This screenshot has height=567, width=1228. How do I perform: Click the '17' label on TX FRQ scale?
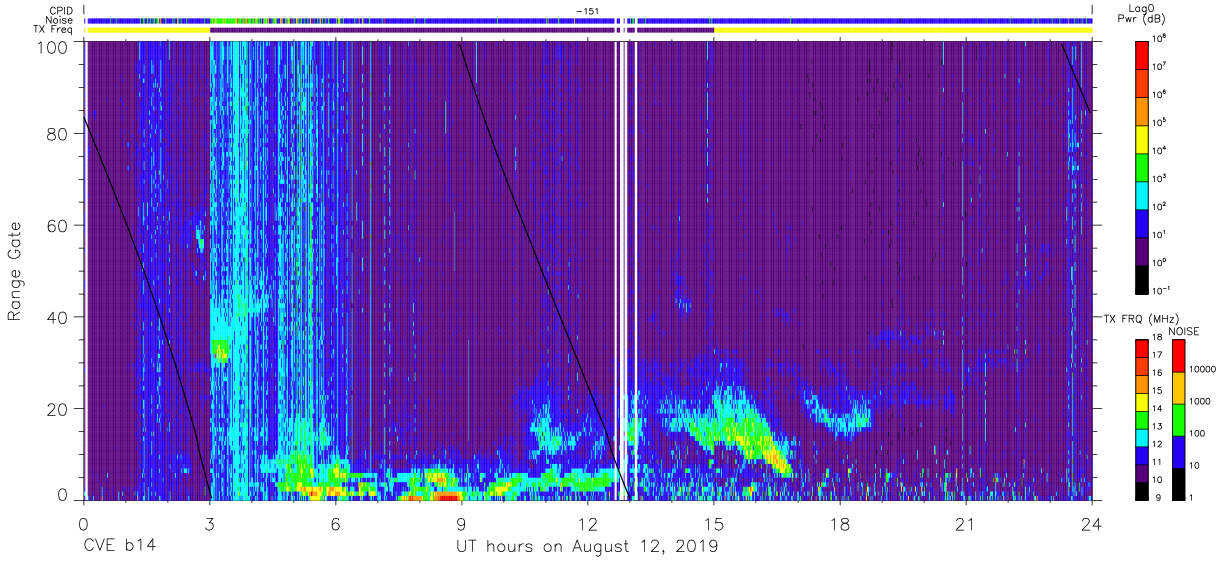(1158, 356)
